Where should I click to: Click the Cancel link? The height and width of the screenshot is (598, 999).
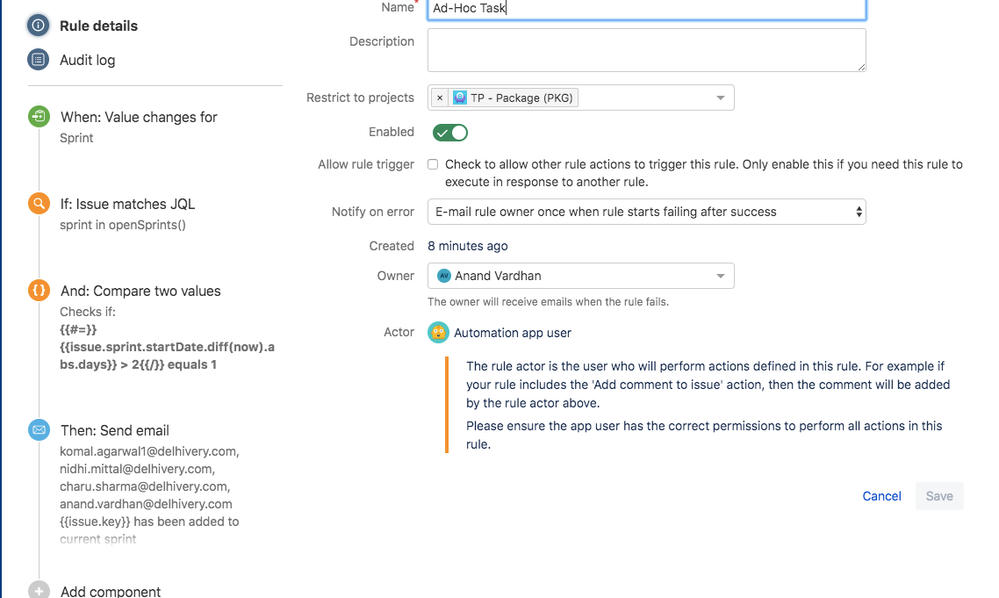(881, 496)
